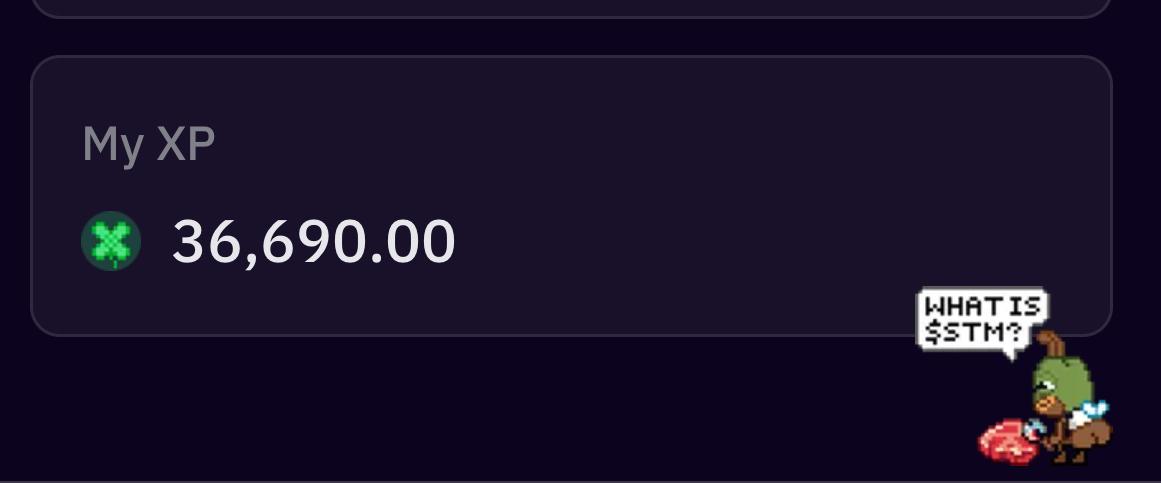Tap the WHAT IS line in the bubble

coord(983,306)
